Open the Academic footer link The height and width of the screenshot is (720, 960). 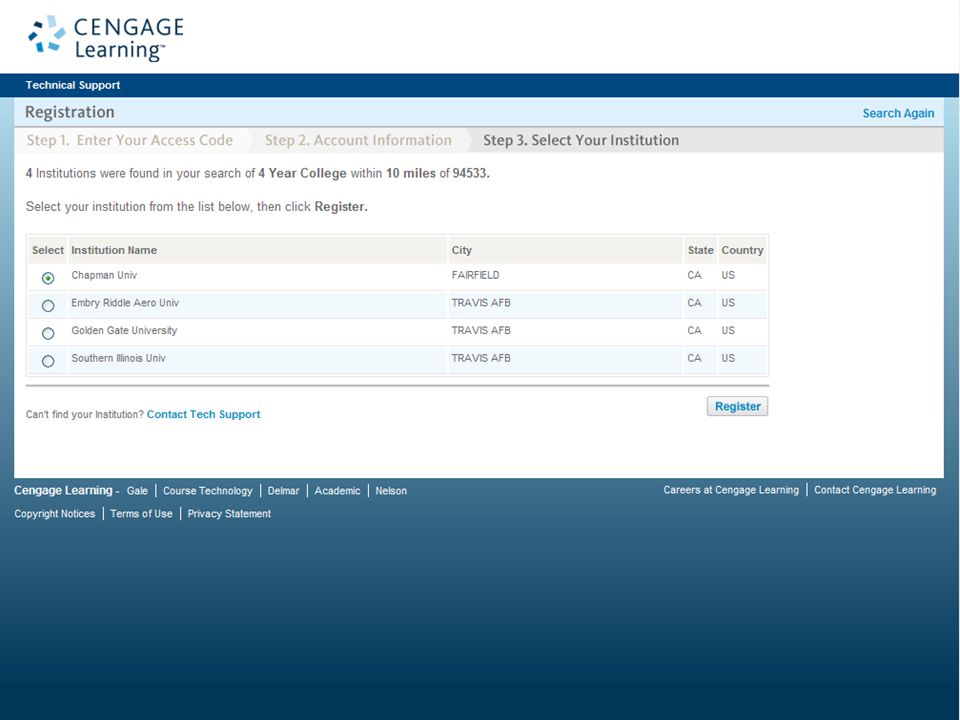(337, 491)
